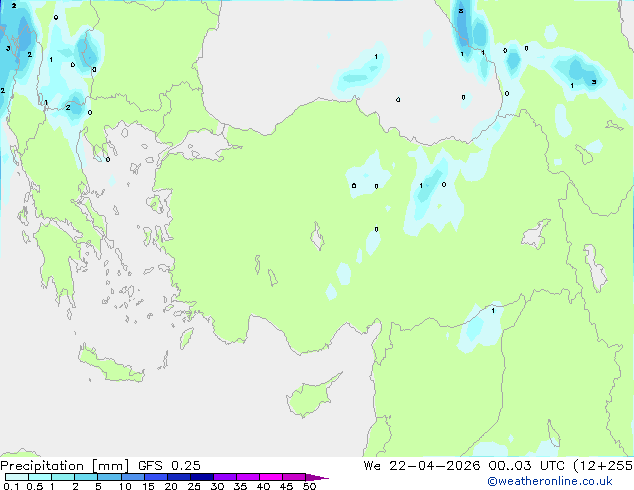Click the '00..03 UTC' time text
This screenshot has width=634, height=490.
coord(526,466)
